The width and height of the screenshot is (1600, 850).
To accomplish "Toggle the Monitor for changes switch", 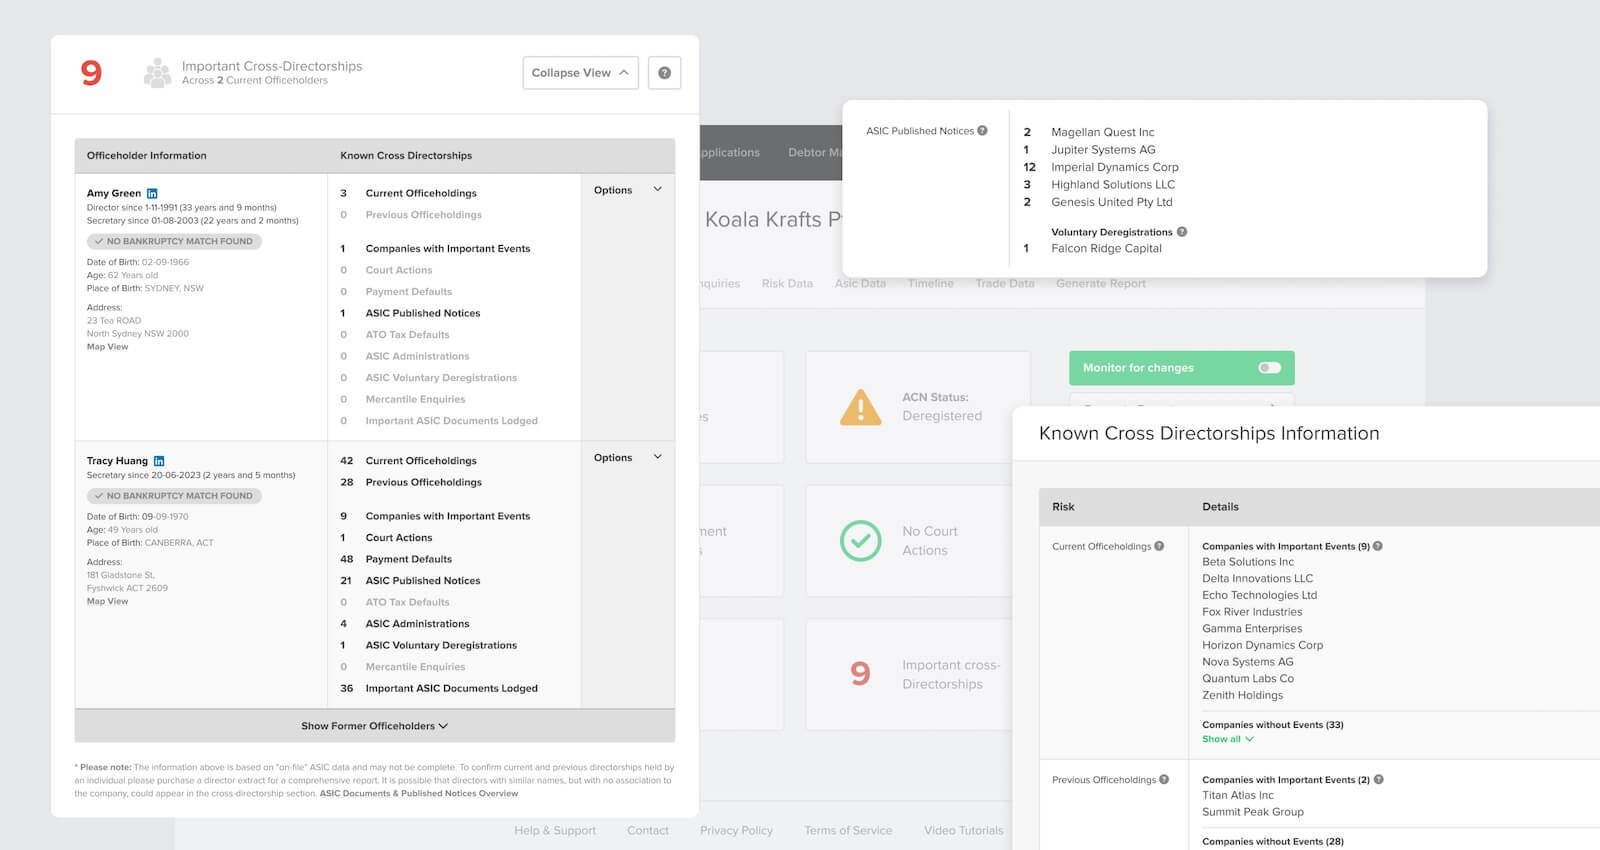I will click(x=1269, y=368).
